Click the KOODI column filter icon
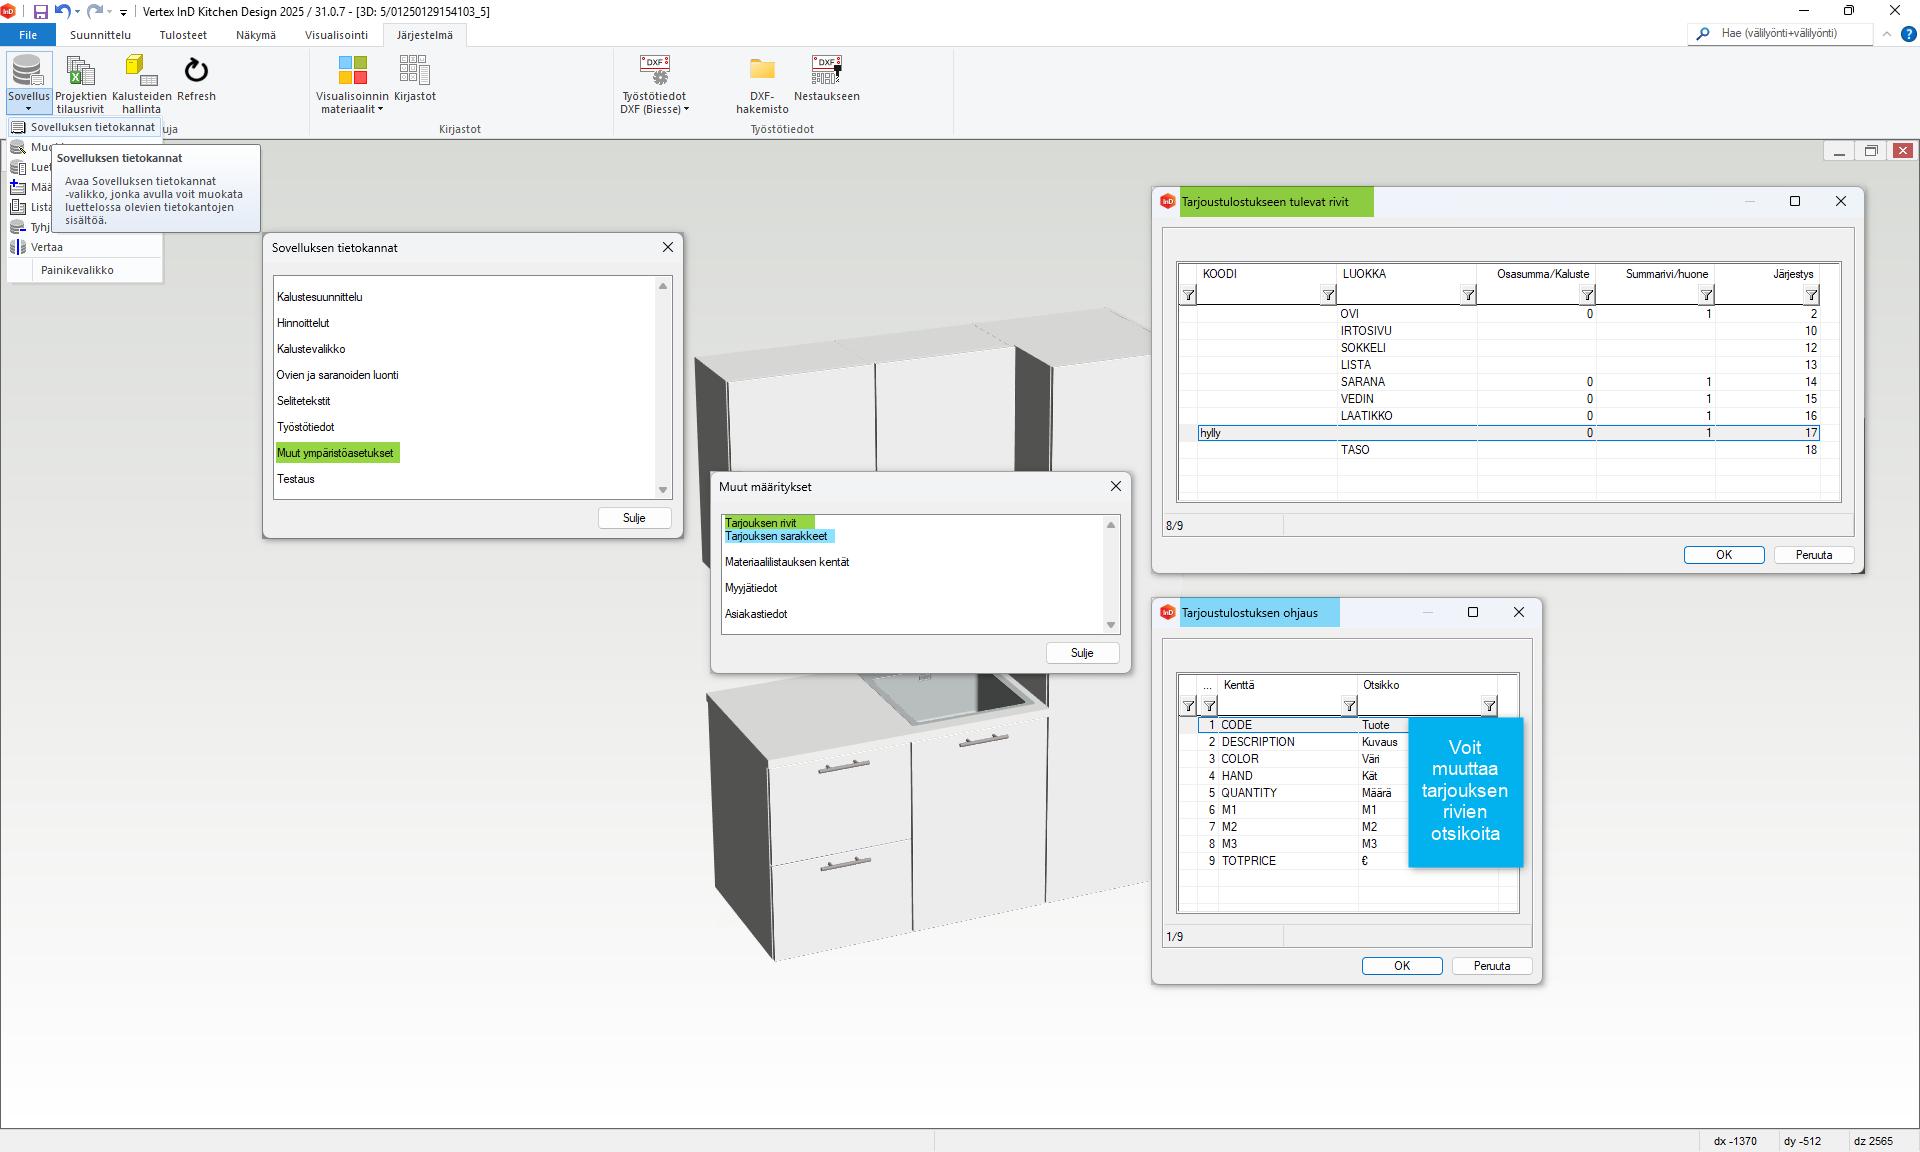This screenshot has width=1920, height=1152. point(1328,295)
